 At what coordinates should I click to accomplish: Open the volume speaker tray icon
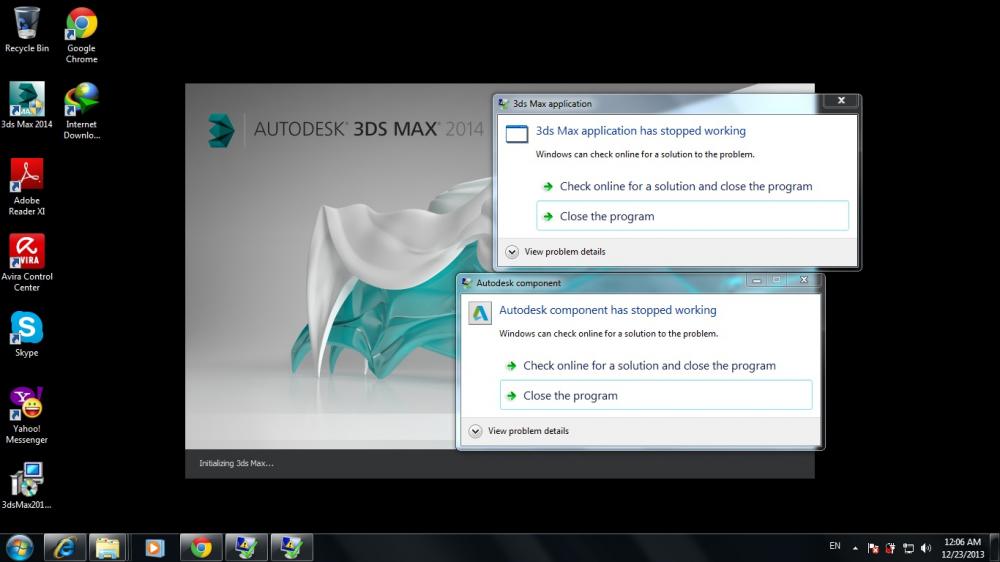[926, 548]
